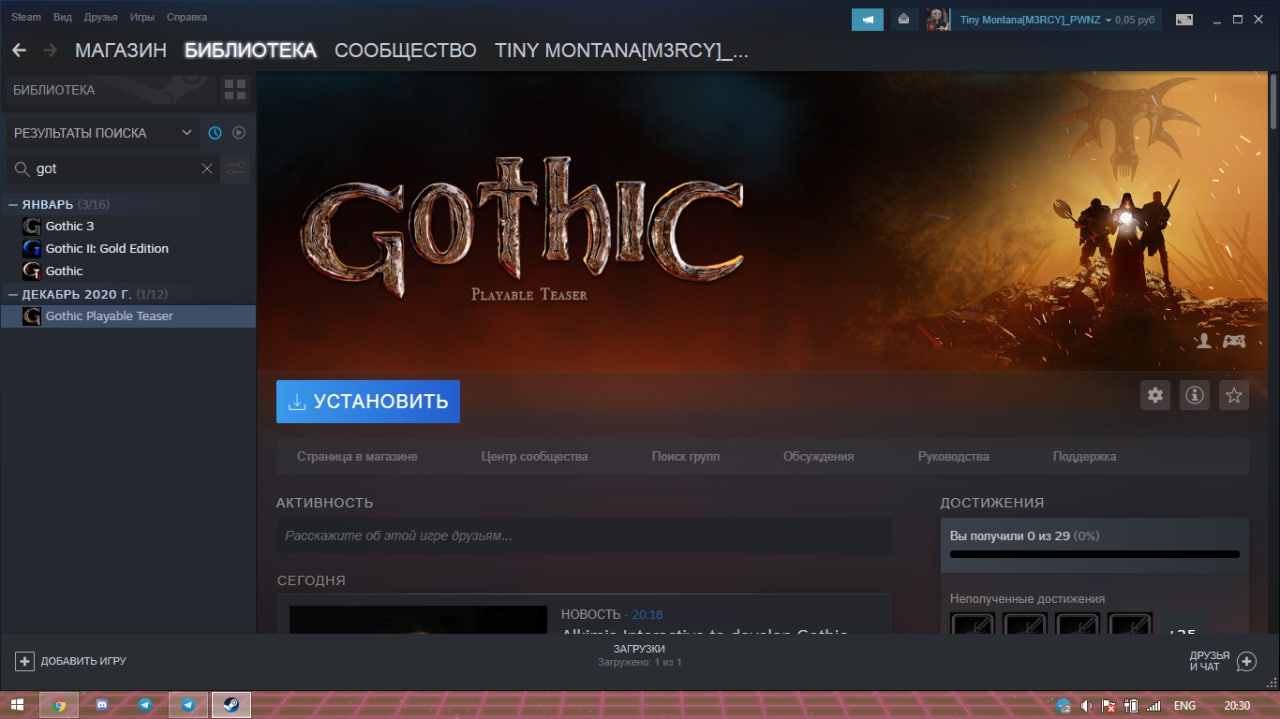Add Gothic Teaser to favorites star
Image resolution: width=1280 pixels, height=719 pixels.
pos(1234,395)
